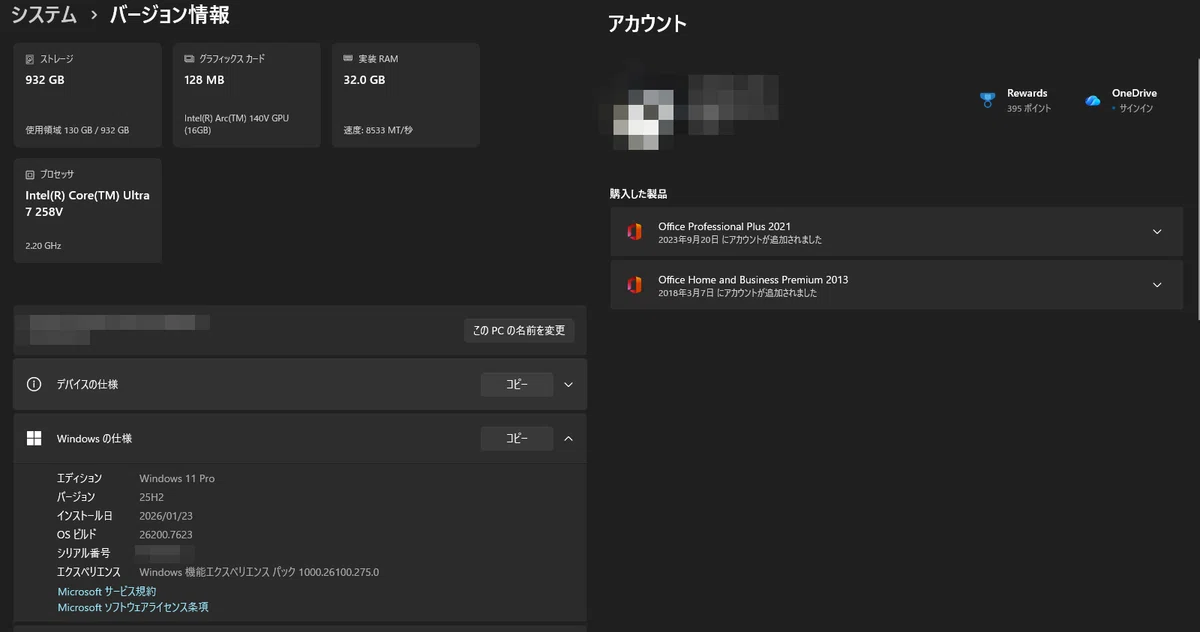The image size is (1200, 632).
Task: Click the Windows logo beside Windows の仕様
Action: point(34,438)
